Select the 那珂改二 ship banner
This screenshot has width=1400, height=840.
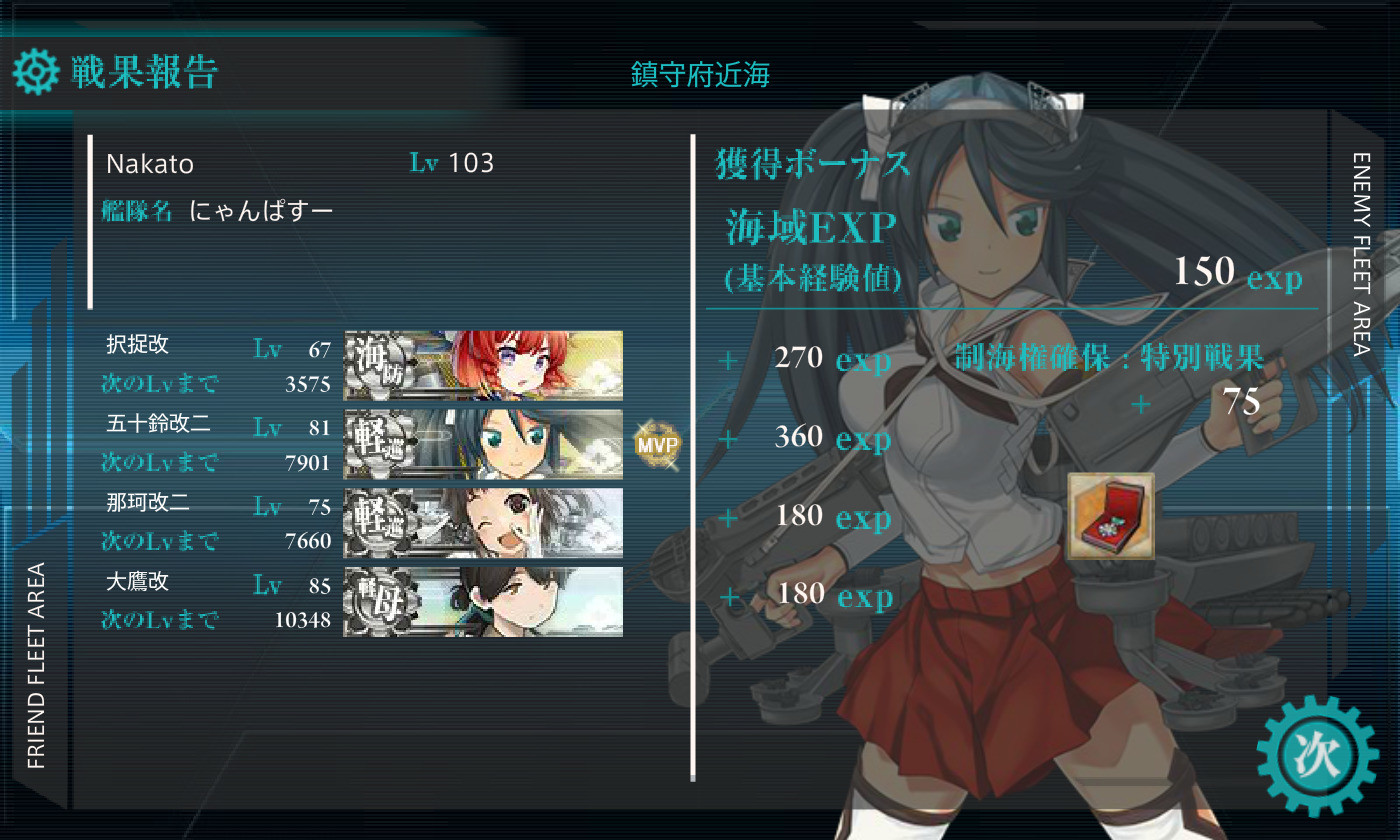483,523
